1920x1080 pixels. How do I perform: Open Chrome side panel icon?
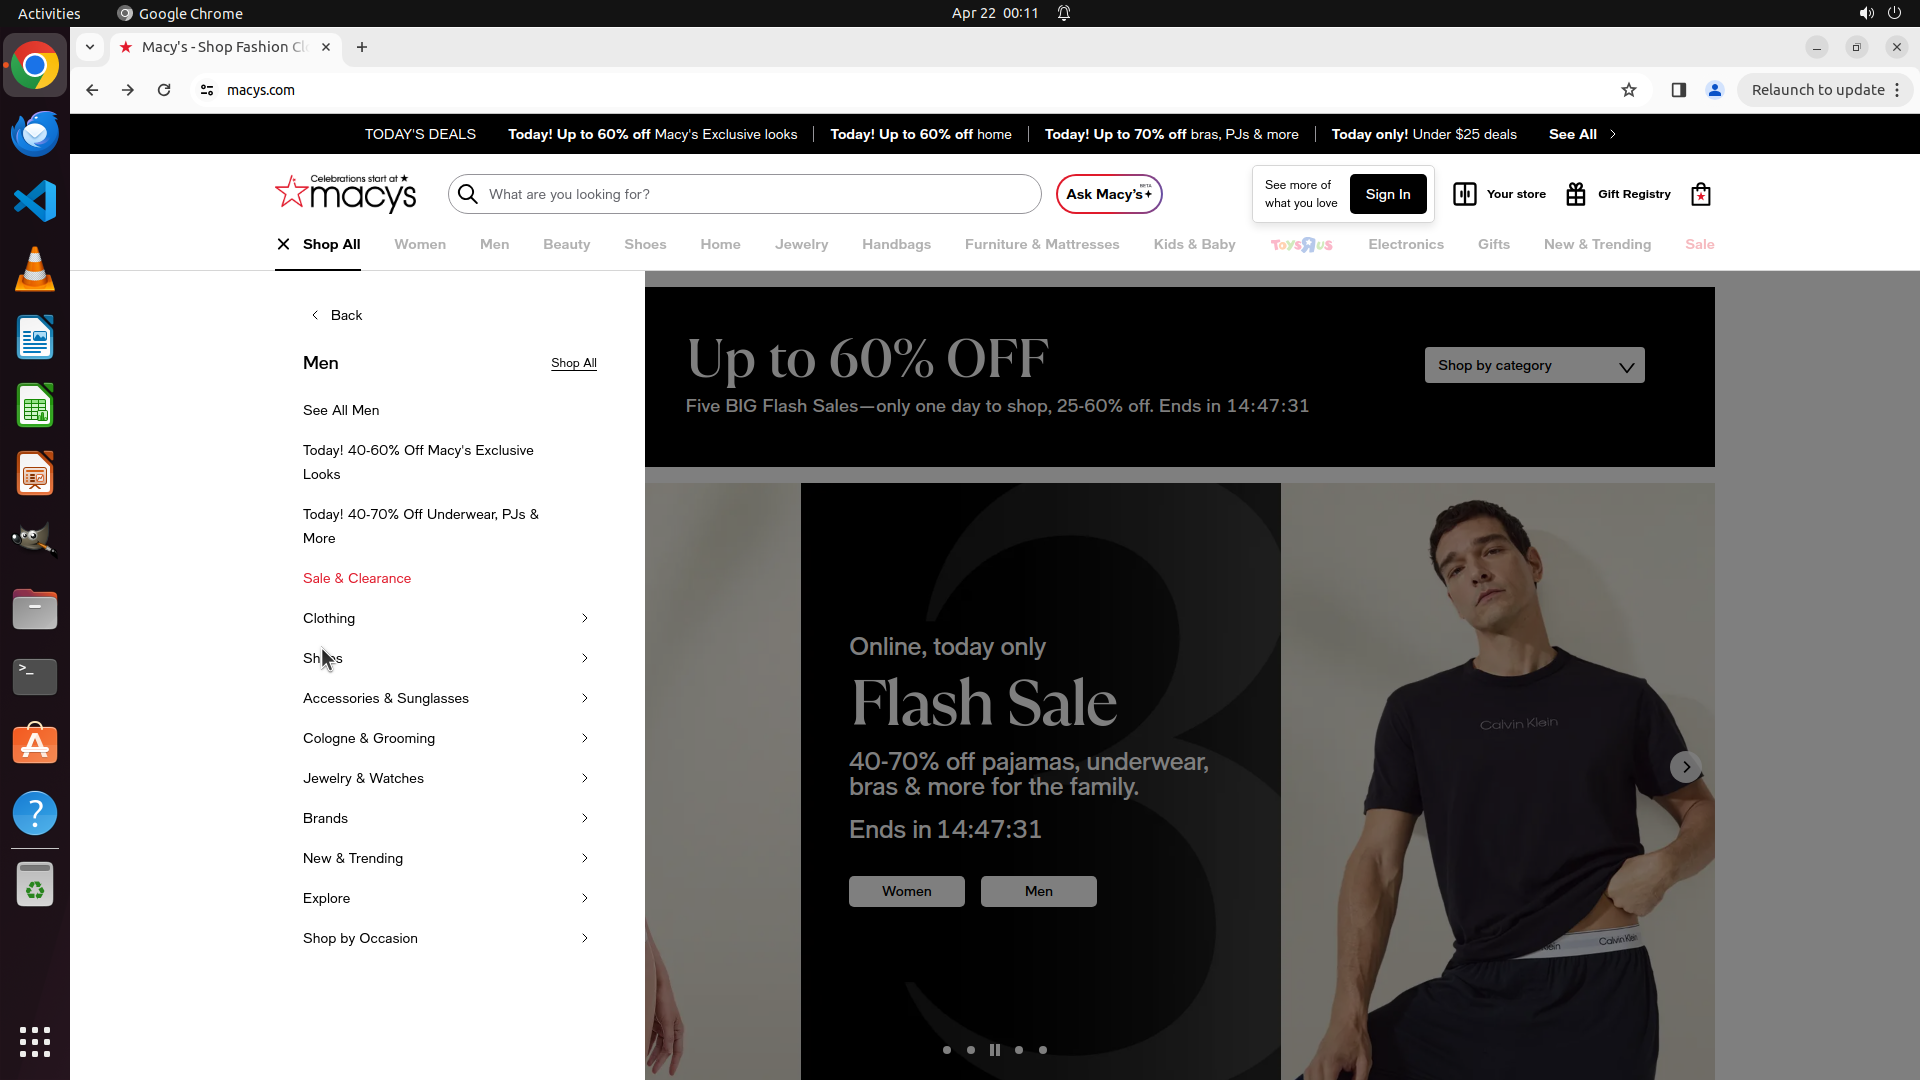pos(1679,90)
